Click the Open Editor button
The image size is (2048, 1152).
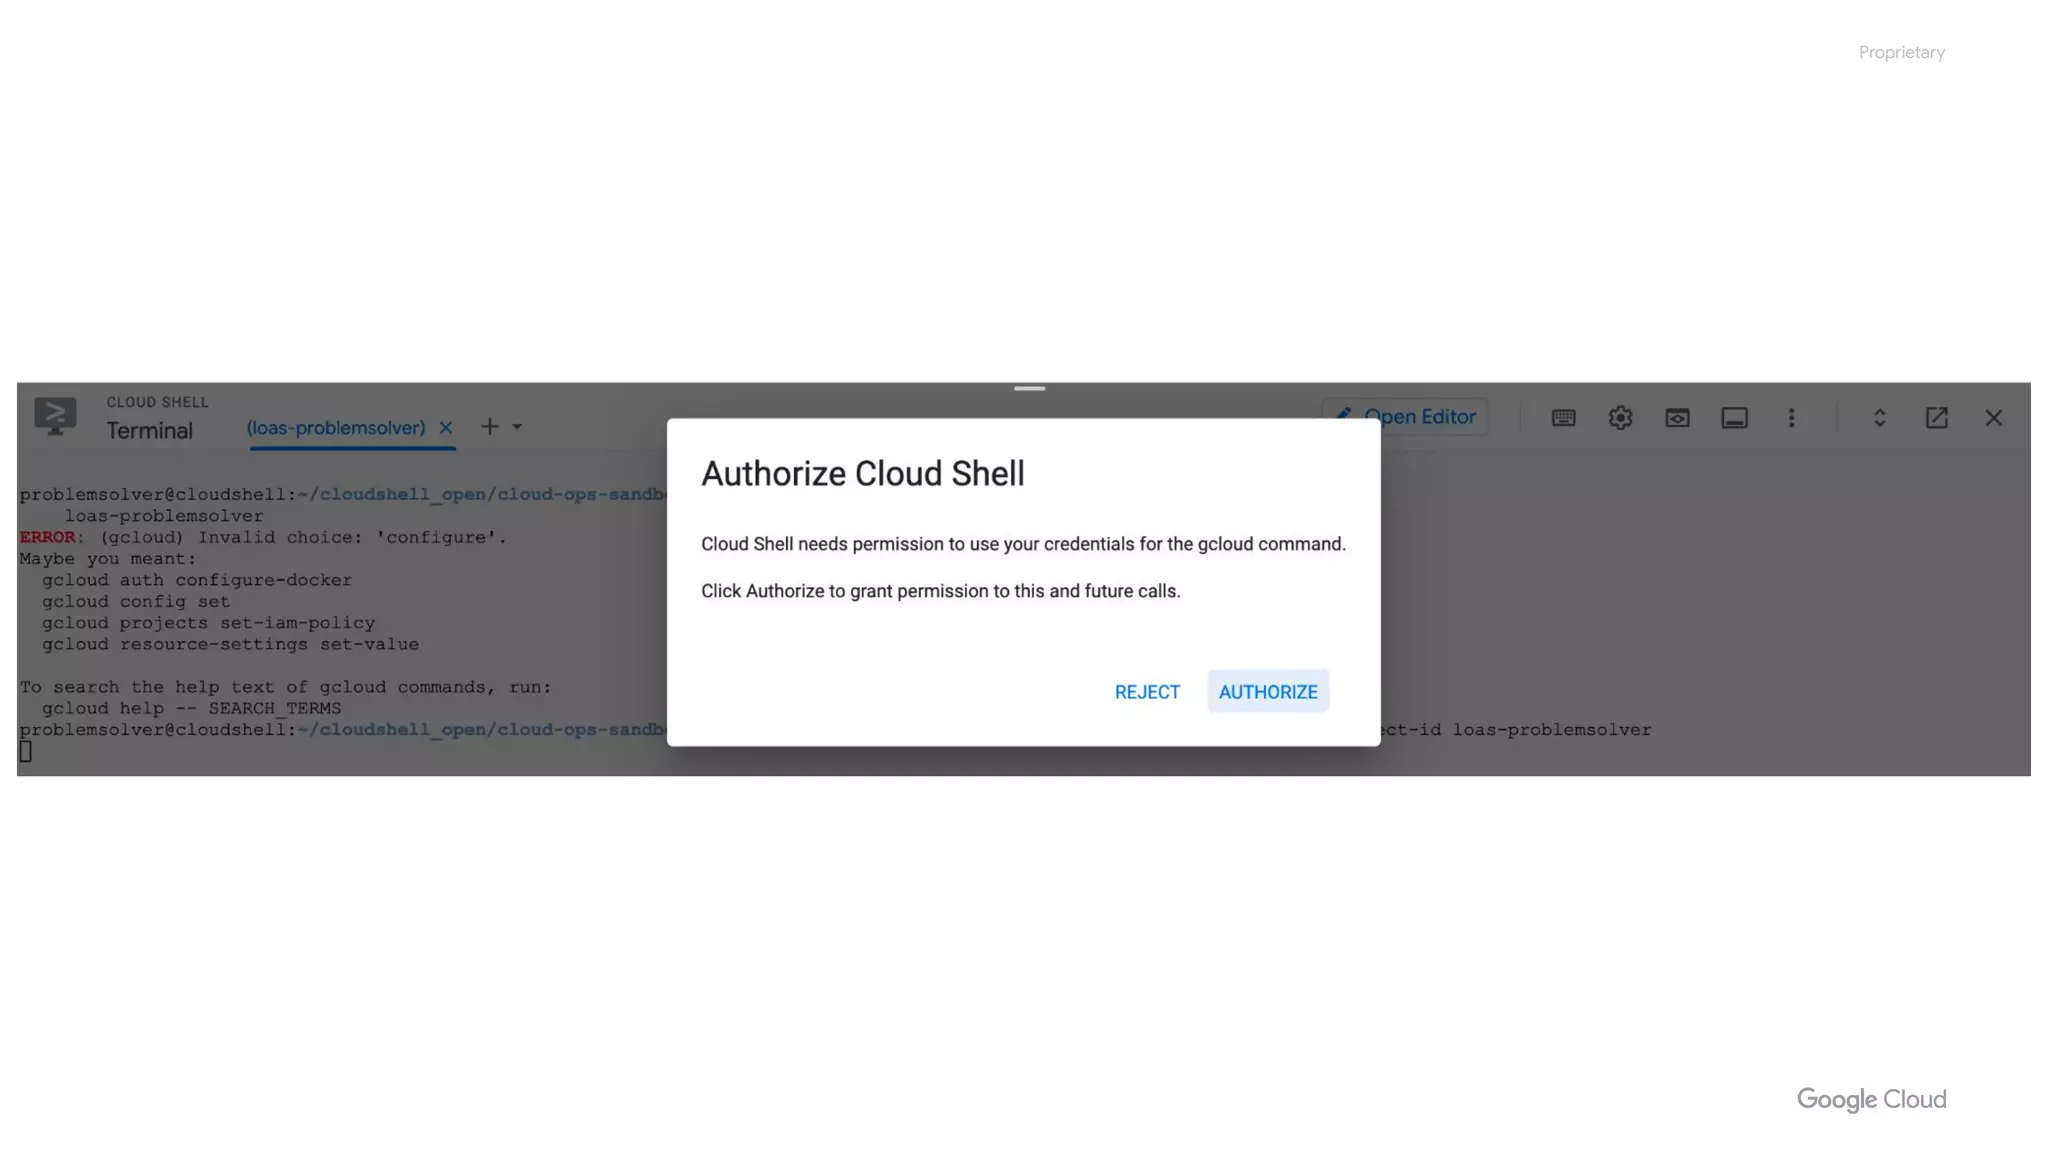coord(1405,417)
